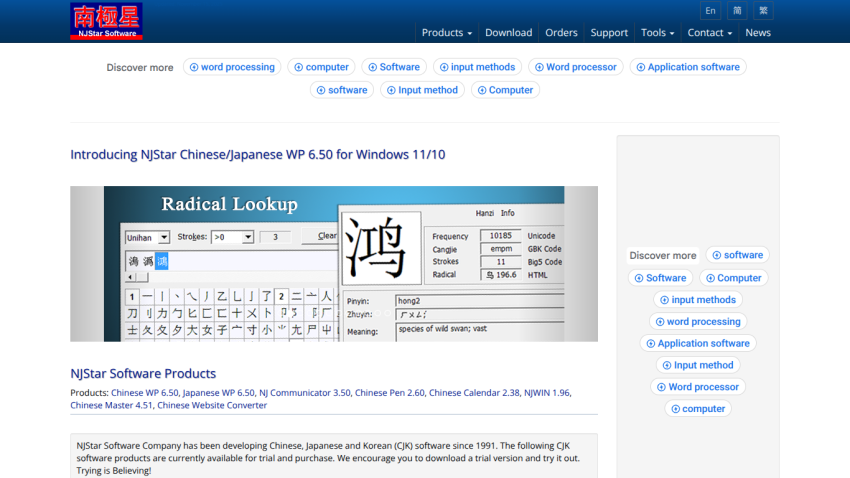Click the top capitalized 'Computer' tag
Screen dimensions: 850x478
(505, 90)
